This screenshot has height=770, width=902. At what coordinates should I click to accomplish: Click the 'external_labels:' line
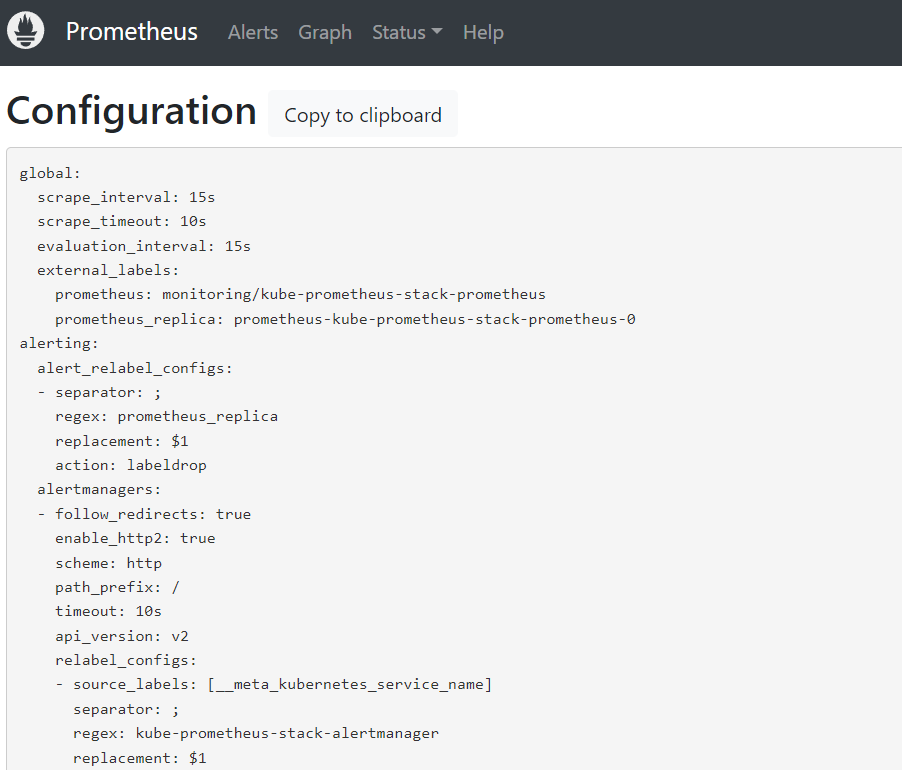click(108, 270)
